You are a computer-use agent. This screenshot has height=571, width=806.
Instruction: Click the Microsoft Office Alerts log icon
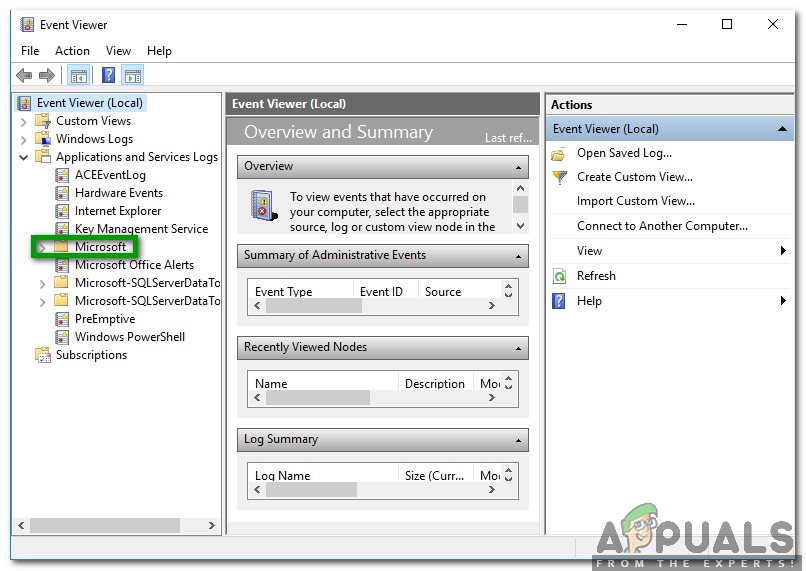62,265
